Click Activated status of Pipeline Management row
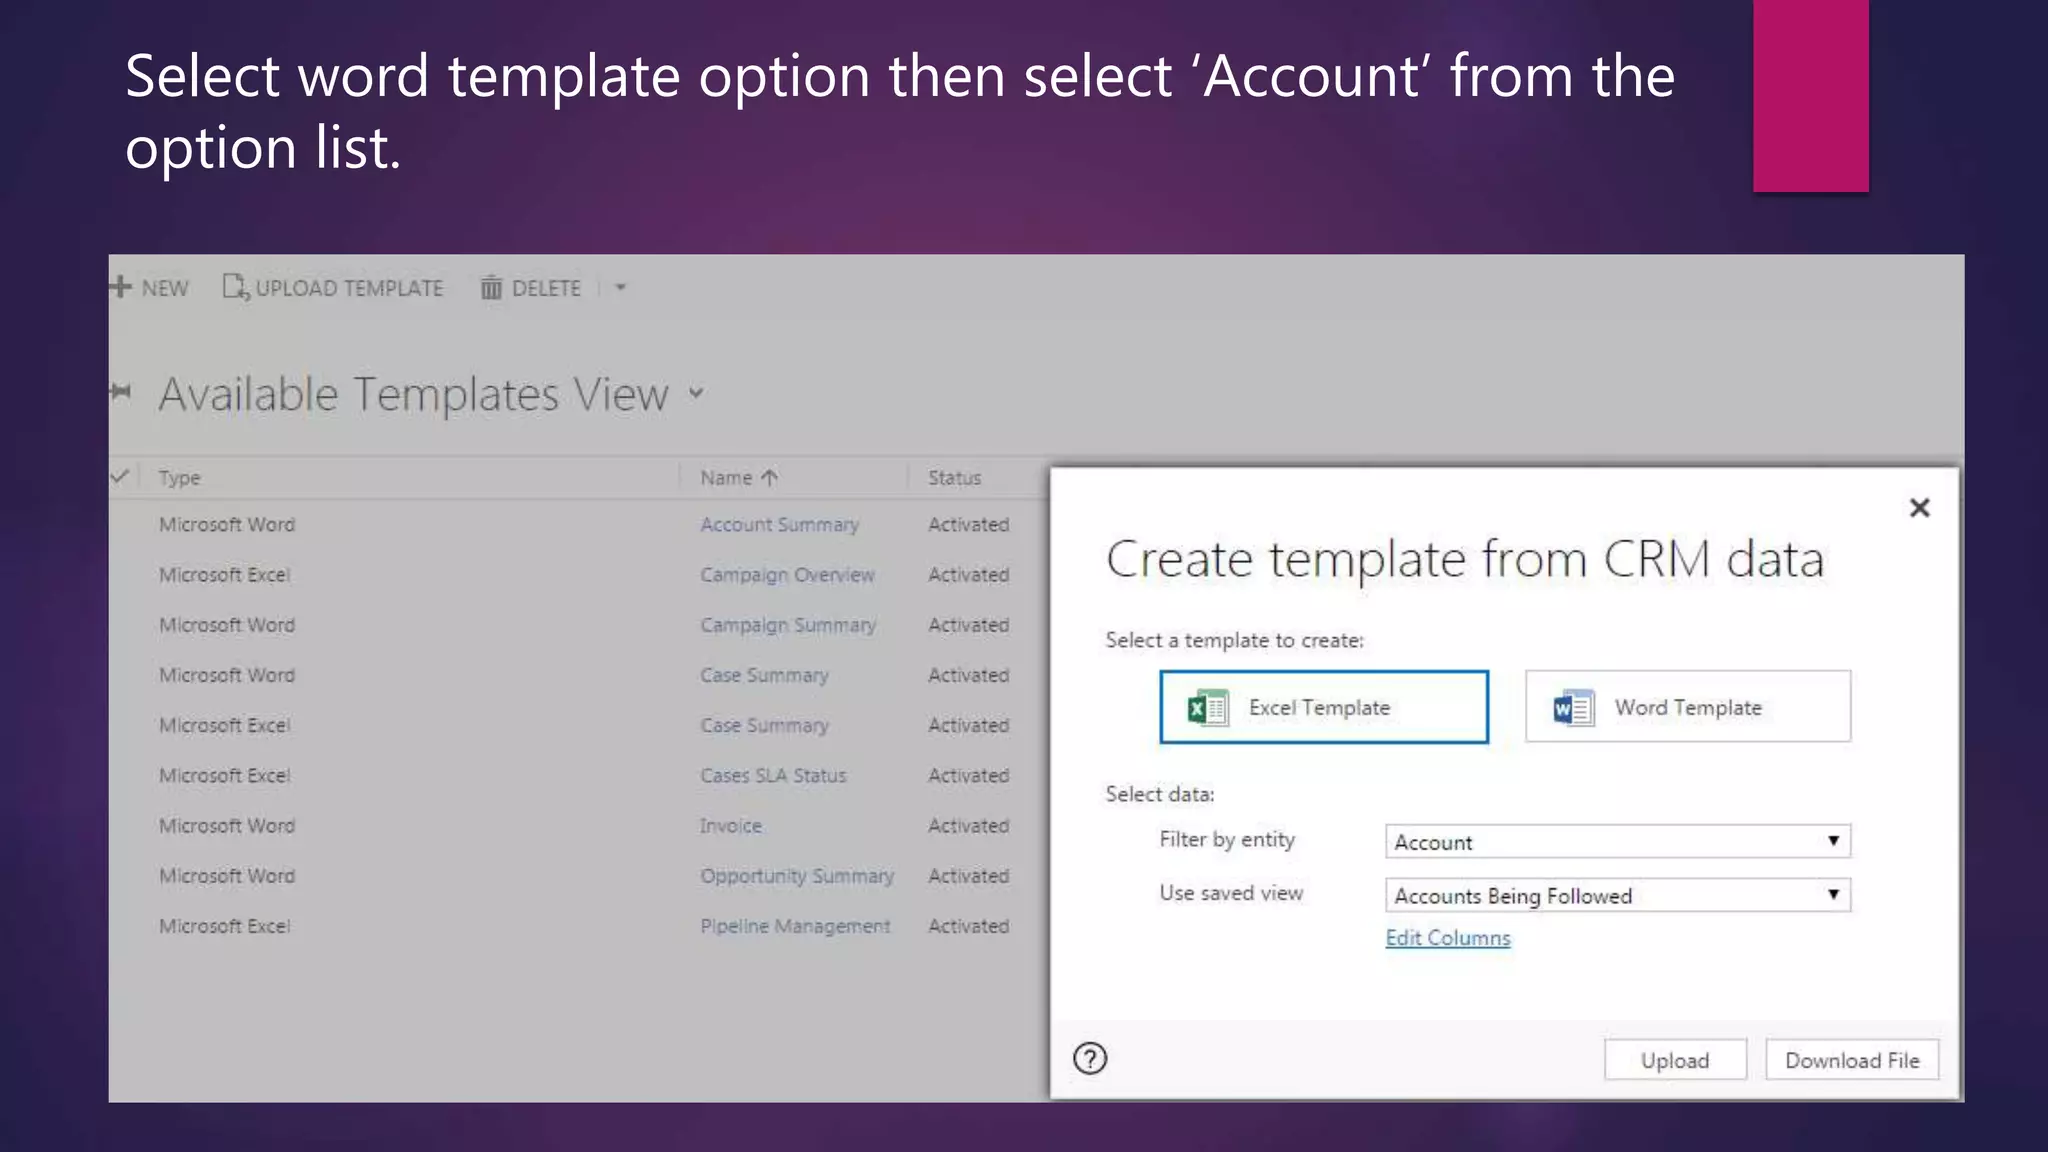Viewport: 2048px width, 1152px height. click(x=968, y=926)
